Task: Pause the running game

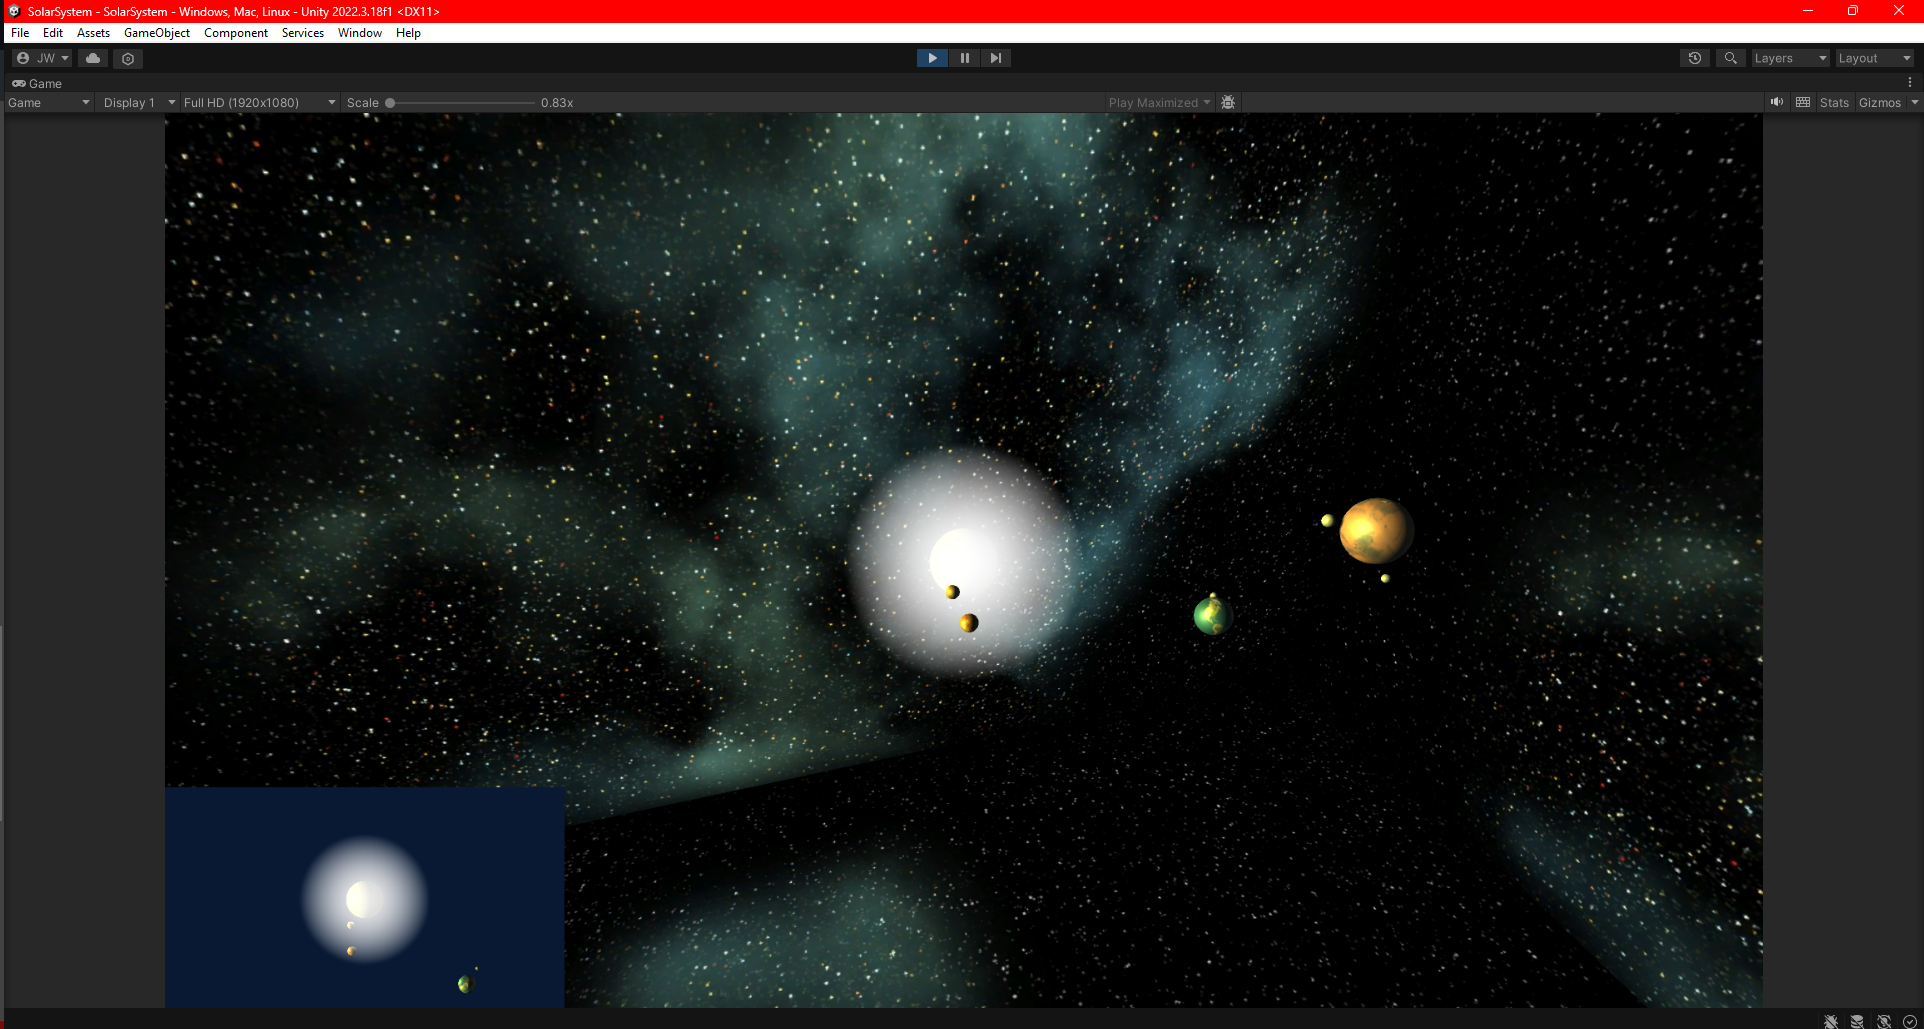Action: click(x=964, y=58)
